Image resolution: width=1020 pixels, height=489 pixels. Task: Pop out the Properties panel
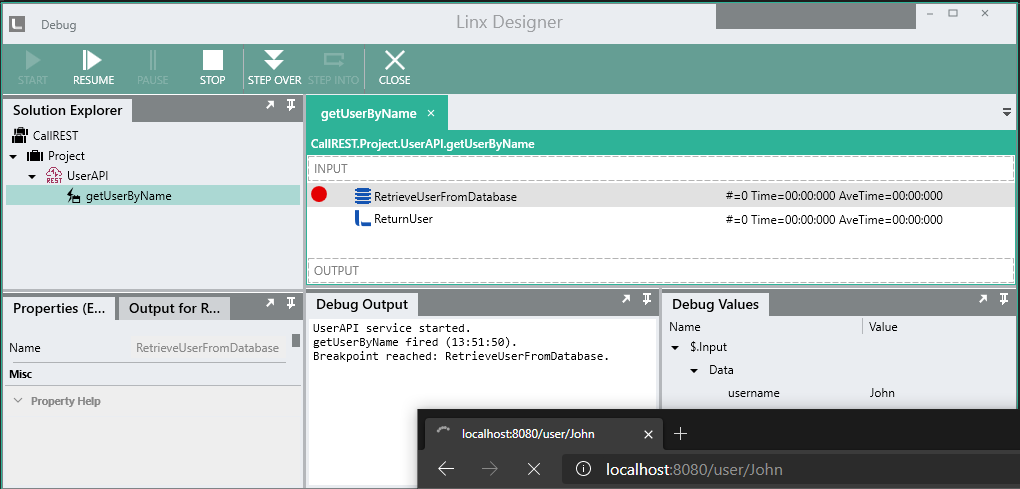click(271, 303)
